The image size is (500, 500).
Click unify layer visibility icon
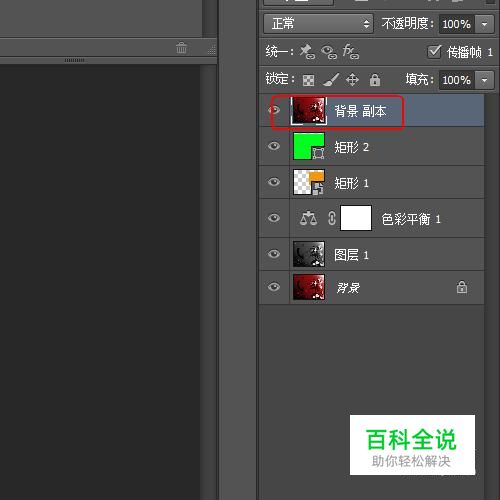pyautogui.click(x=329, y=52)
